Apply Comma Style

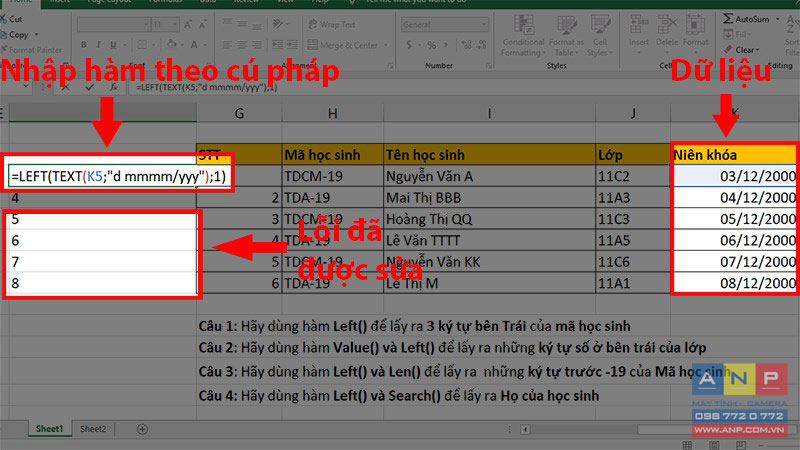pos(446,45)
